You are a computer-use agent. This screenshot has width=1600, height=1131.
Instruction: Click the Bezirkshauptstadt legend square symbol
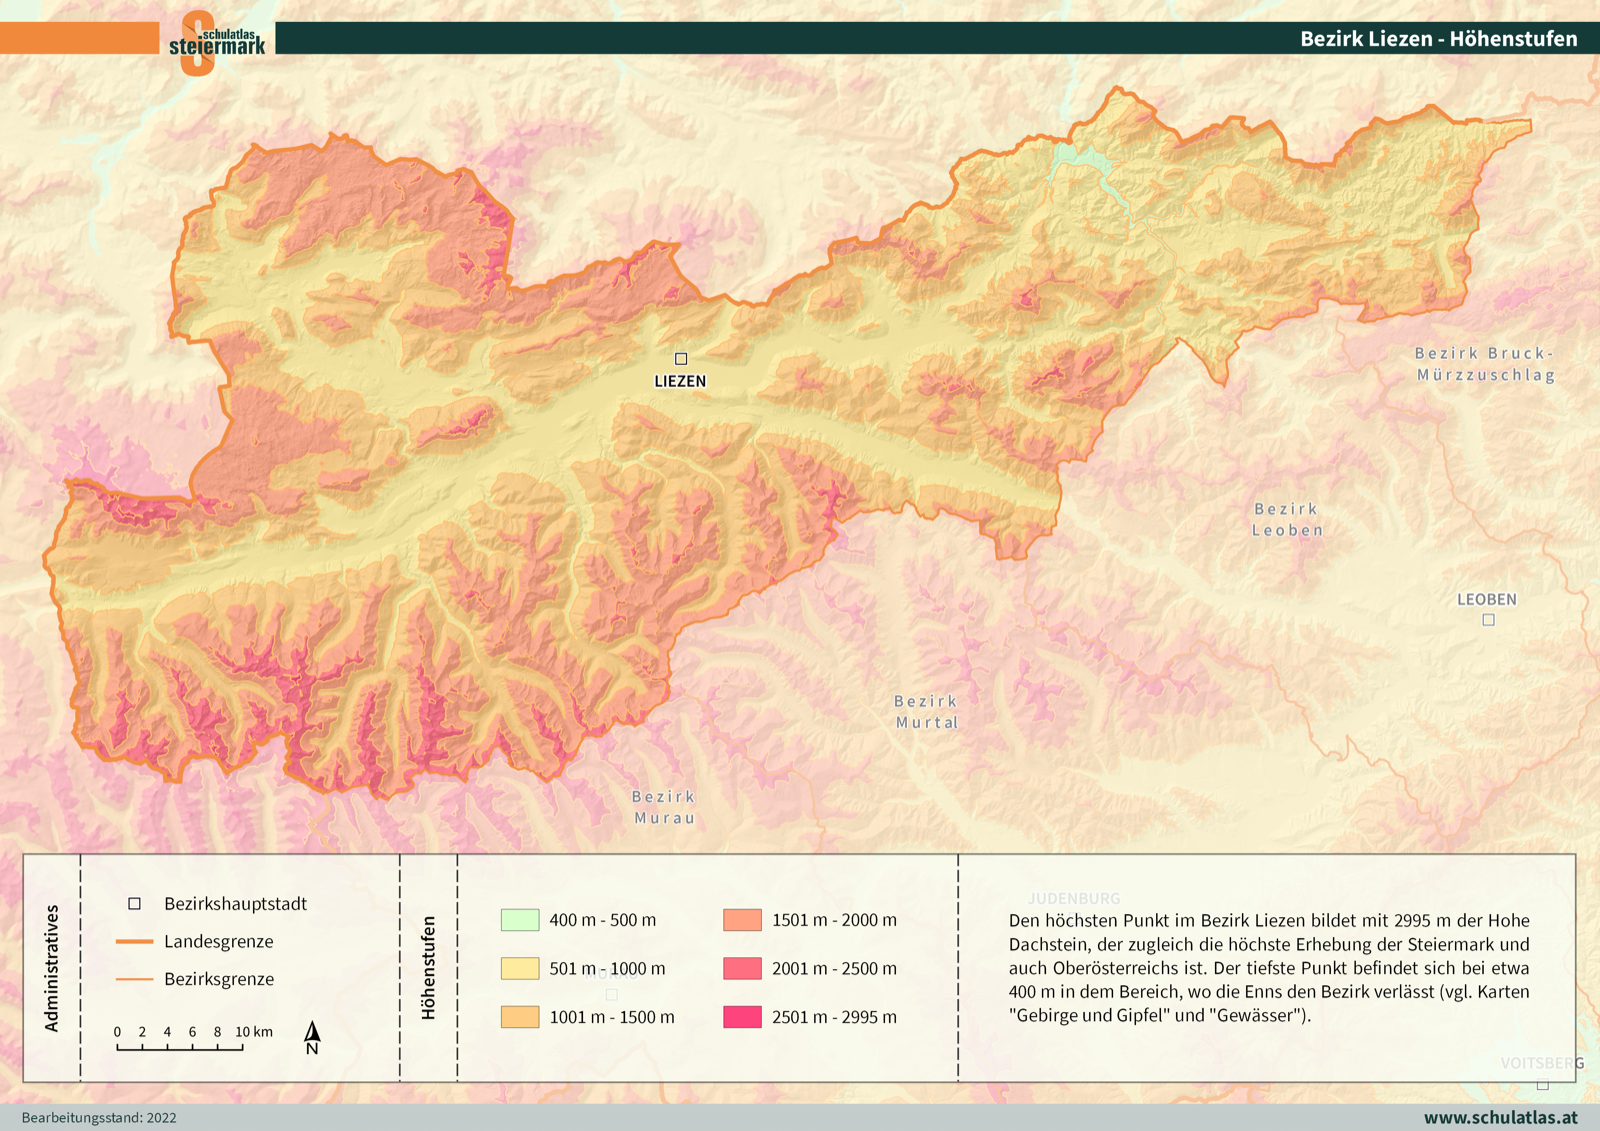[x=134, y=904]
